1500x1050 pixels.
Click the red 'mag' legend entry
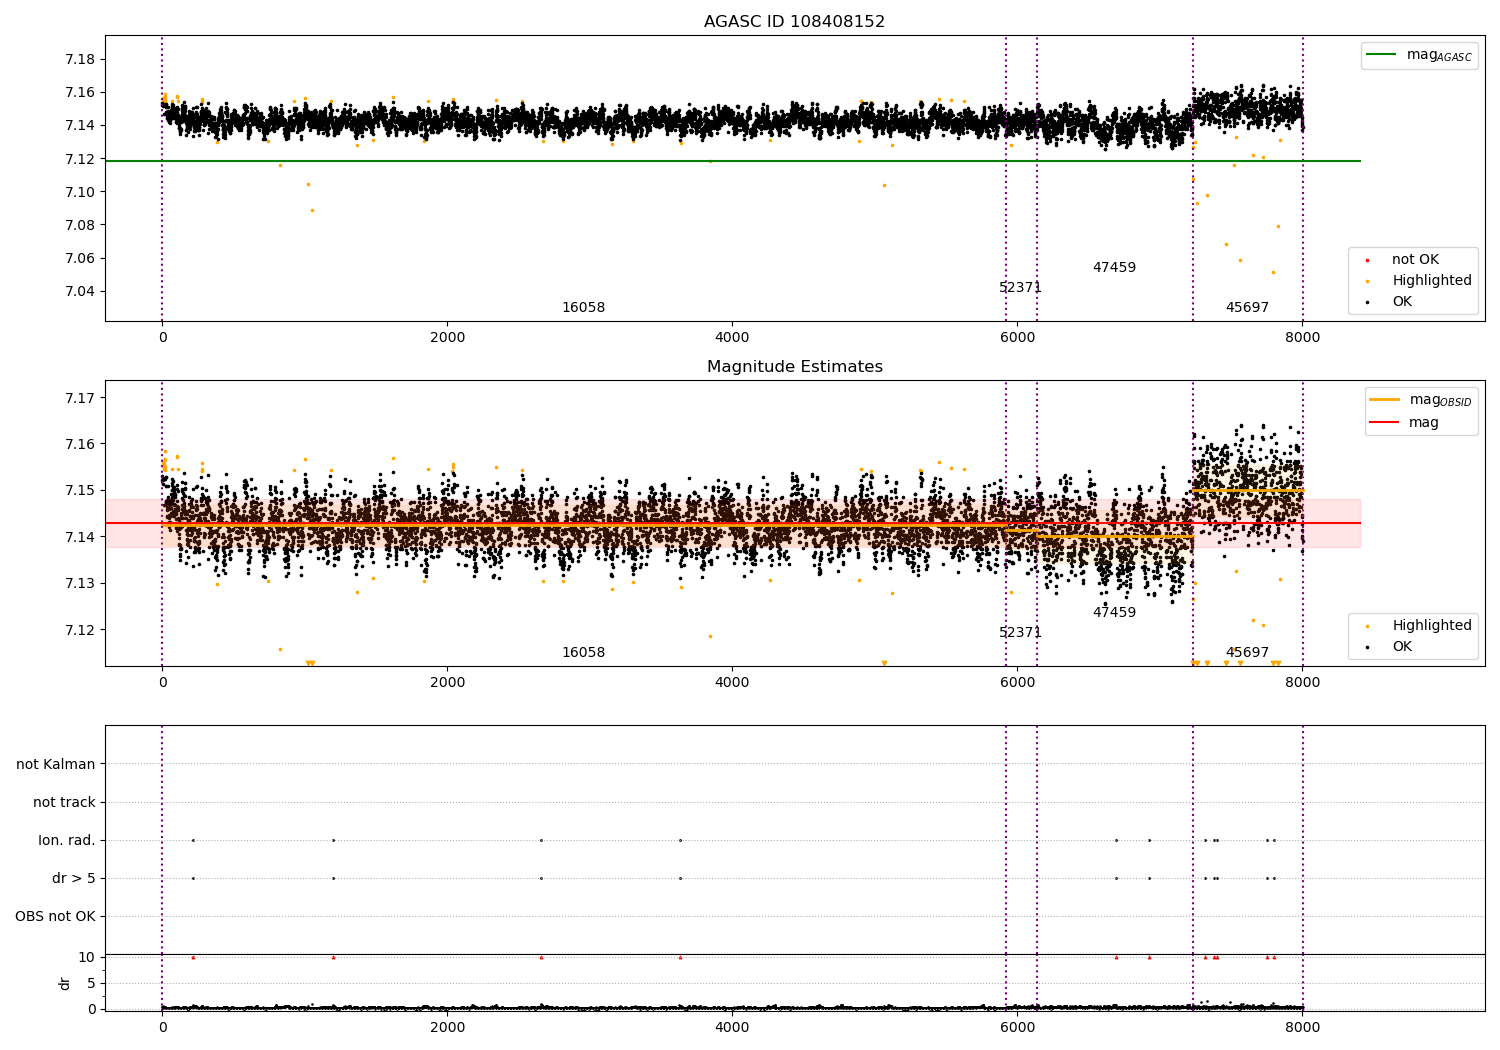click(1405, 422)
